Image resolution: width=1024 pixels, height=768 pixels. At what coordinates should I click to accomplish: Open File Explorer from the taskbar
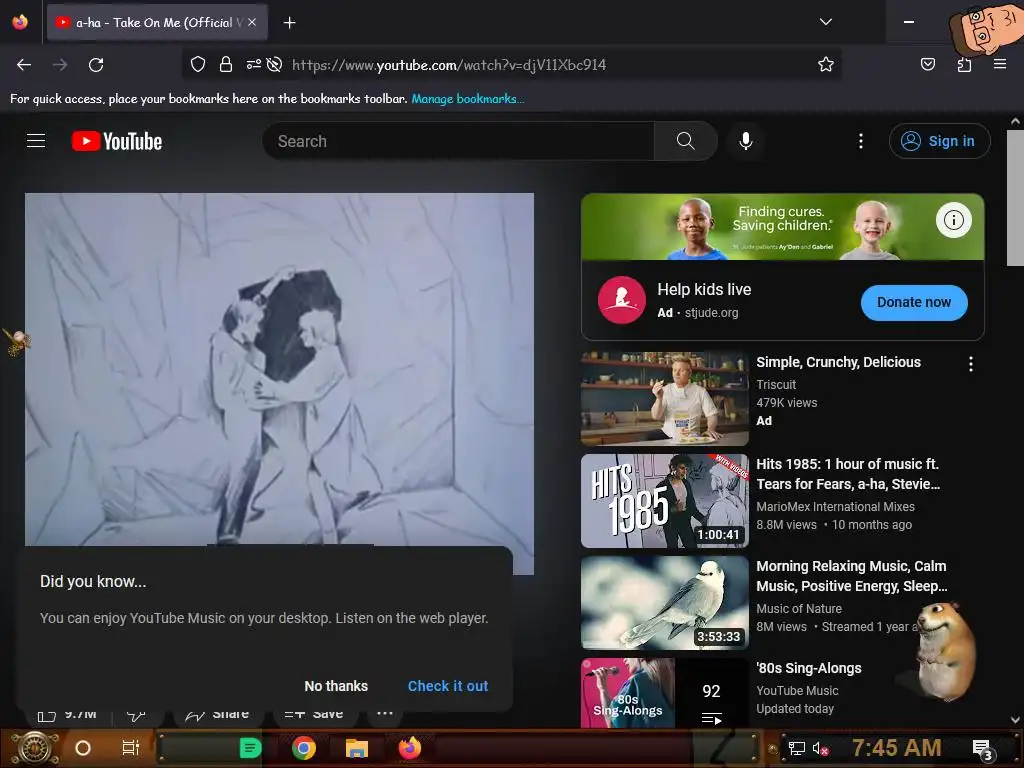pyautogui.click(x=357, y=748)
